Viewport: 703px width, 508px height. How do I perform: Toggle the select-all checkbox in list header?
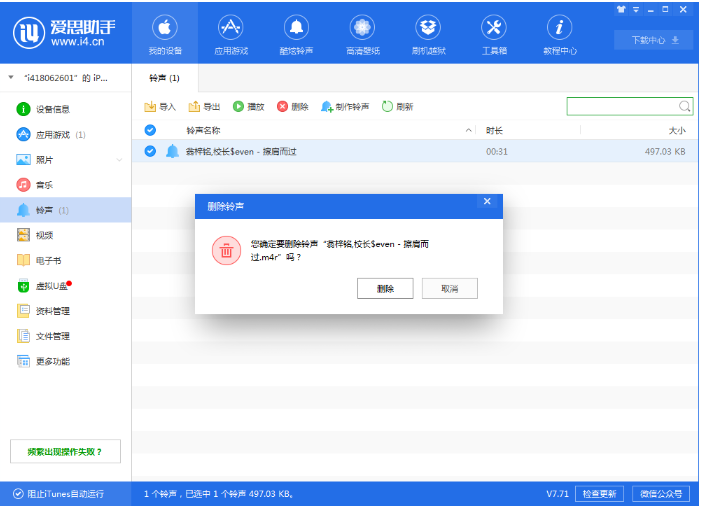click(x=150, y=130)
